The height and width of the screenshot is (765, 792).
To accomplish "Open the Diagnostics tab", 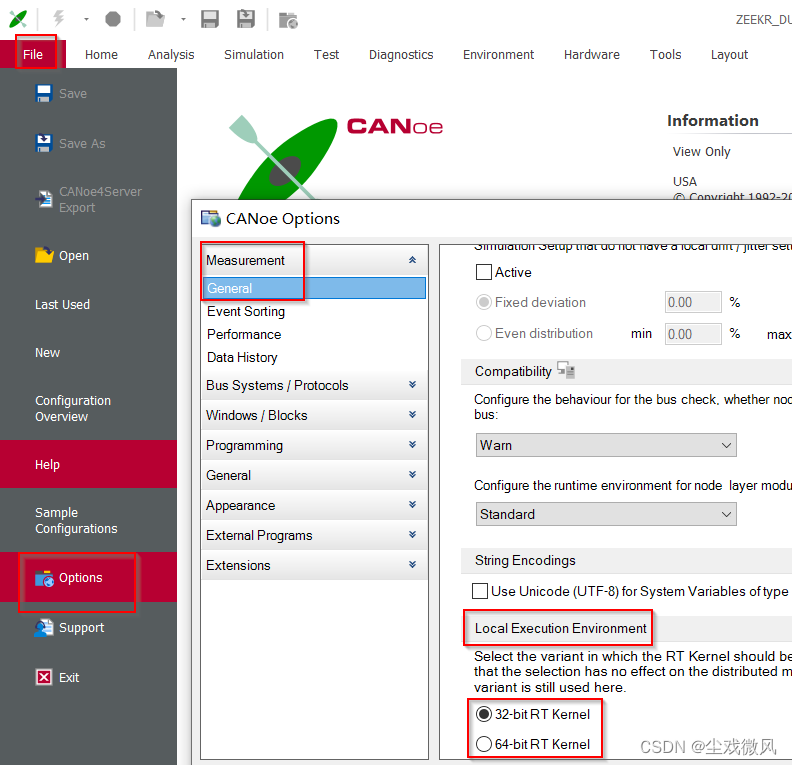I will (401, 55).
